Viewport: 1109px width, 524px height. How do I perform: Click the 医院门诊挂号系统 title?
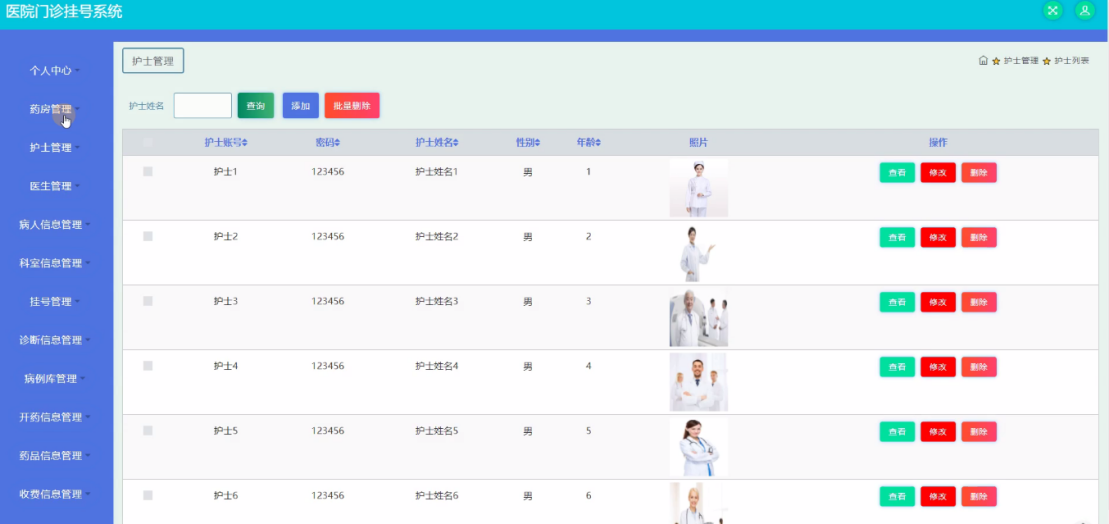coord(64,11)
